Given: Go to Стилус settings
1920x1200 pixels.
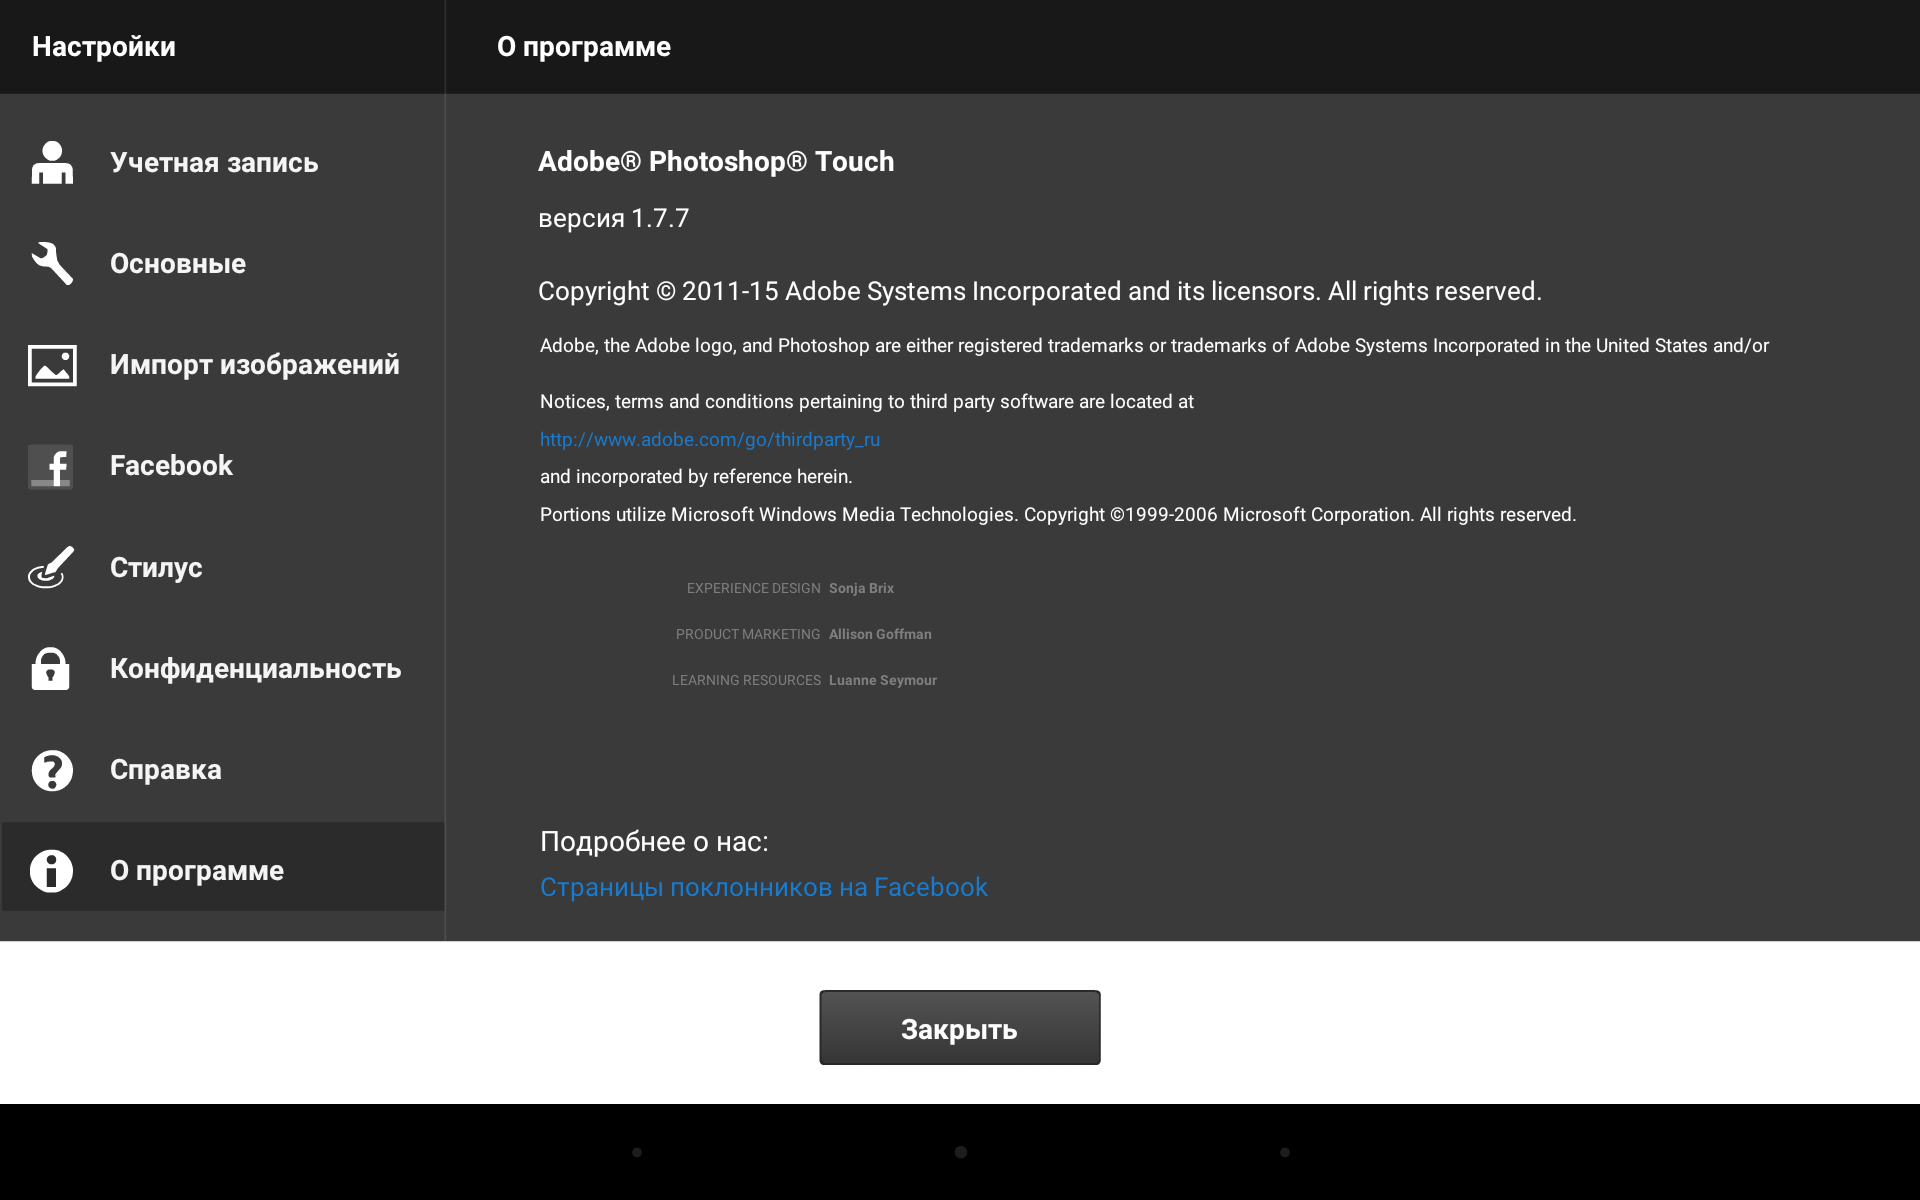Looking at the screenshot, I should pos(222,567).
